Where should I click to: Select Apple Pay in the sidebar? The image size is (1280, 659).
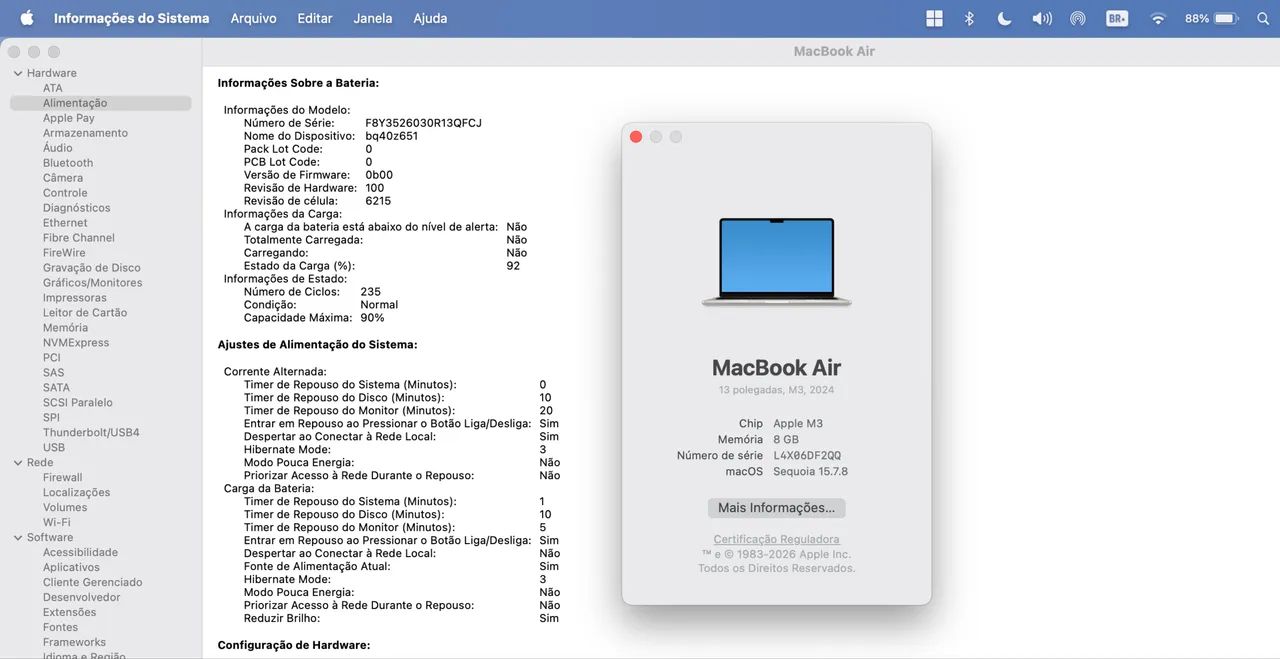(69, 118)
